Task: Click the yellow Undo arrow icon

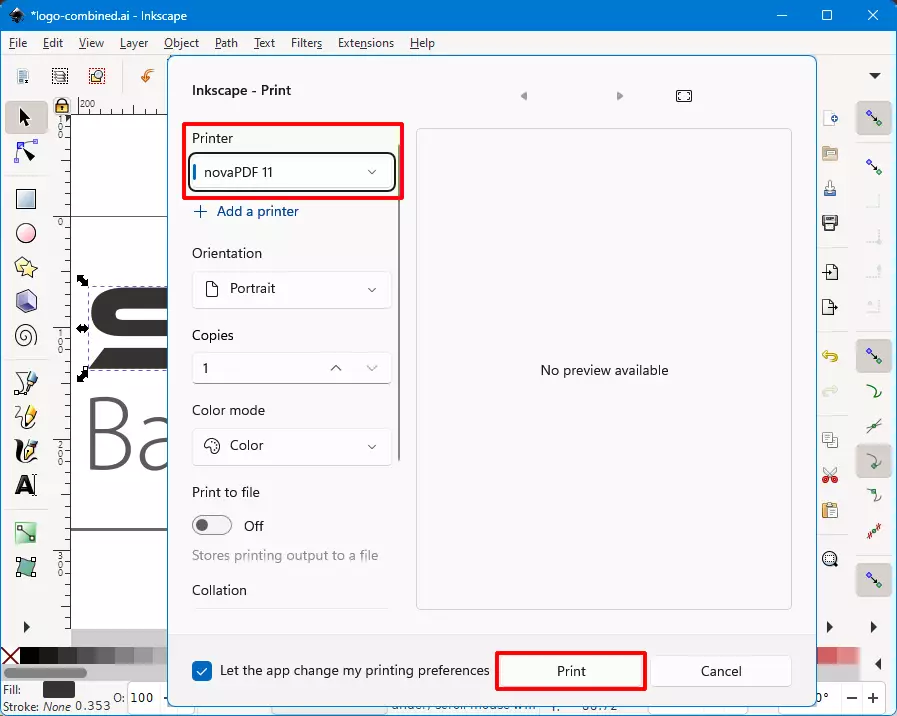Action: 830,356
